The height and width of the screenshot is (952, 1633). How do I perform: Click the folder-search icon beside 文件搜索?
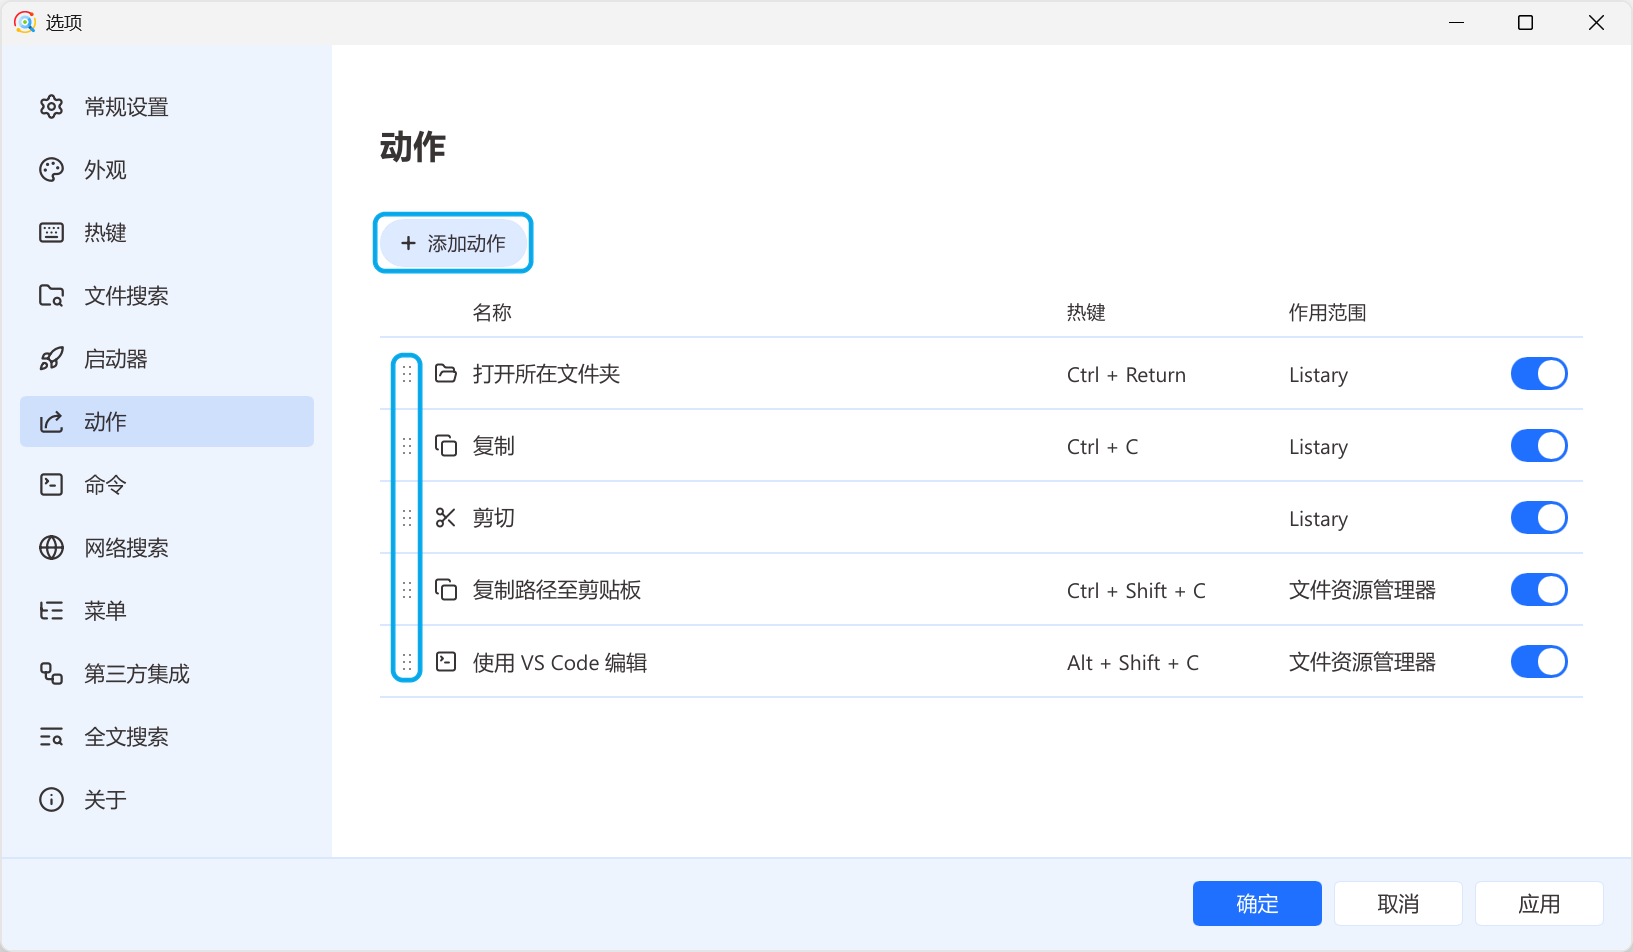pyautogui.click(x=51, y=296)
